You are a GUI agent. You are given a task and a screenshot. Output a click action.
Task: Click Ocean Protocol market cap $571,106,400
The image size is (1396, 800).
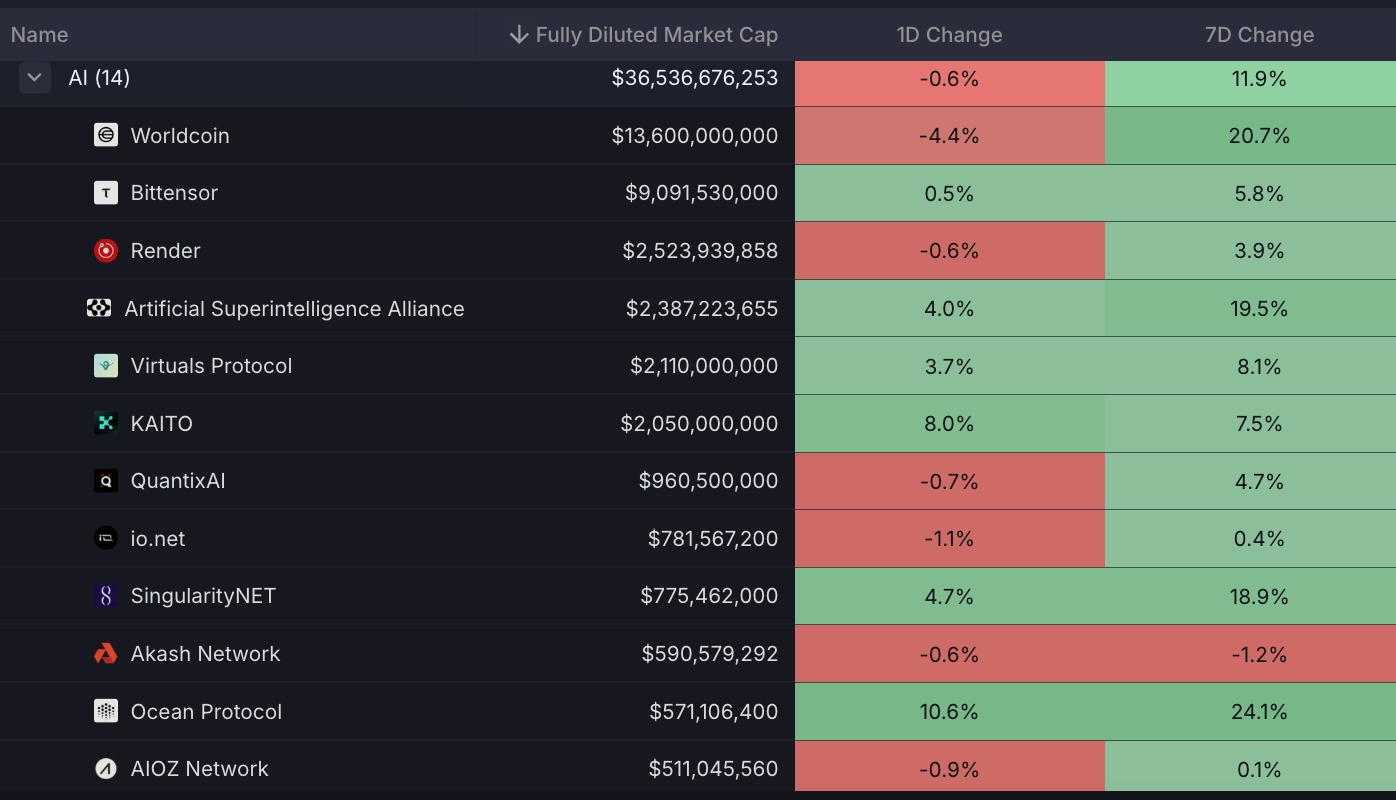click(x=714, y=711)
